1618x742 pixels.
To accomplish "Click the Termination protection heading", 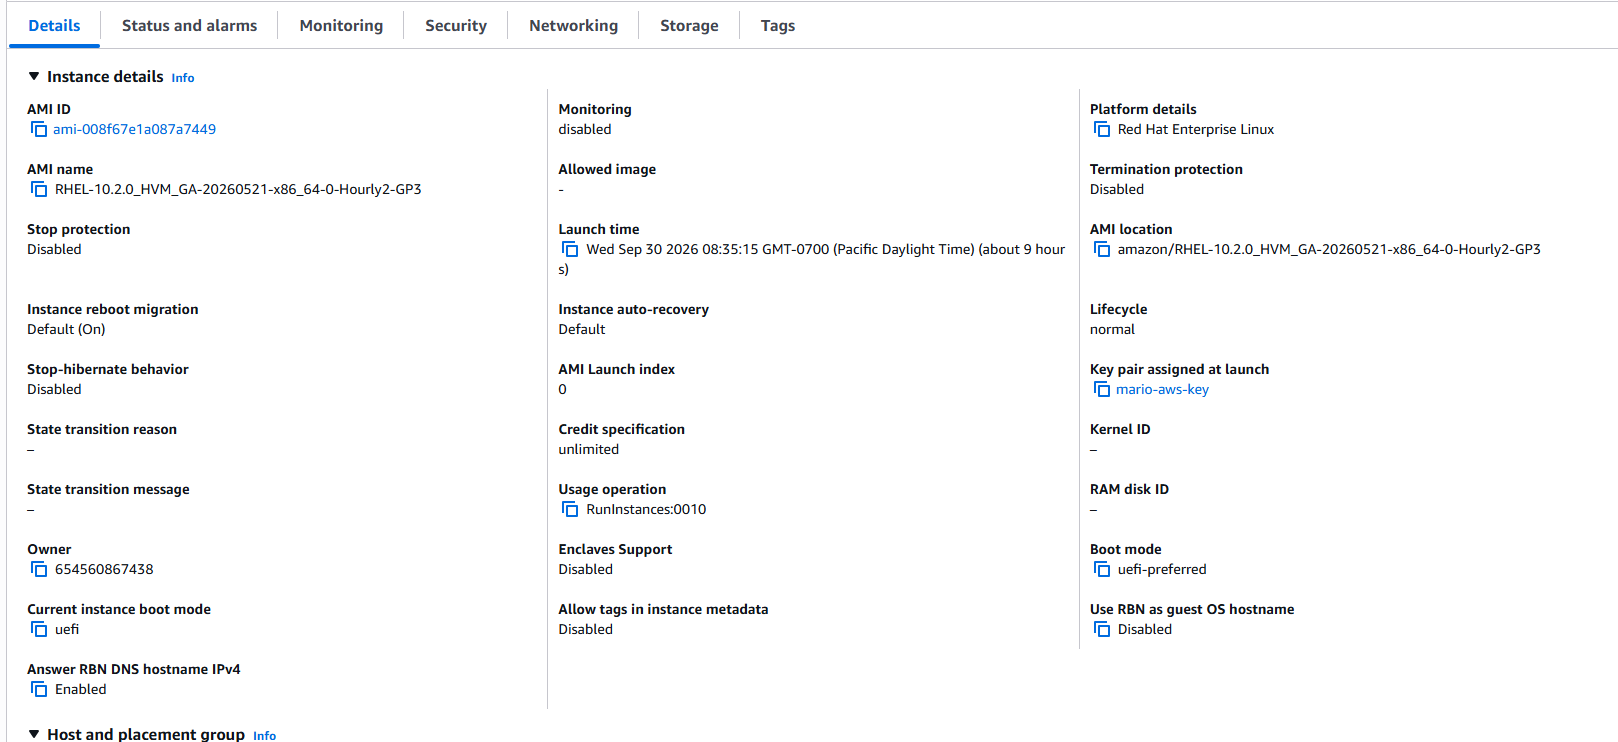I will pos(1166,169).
